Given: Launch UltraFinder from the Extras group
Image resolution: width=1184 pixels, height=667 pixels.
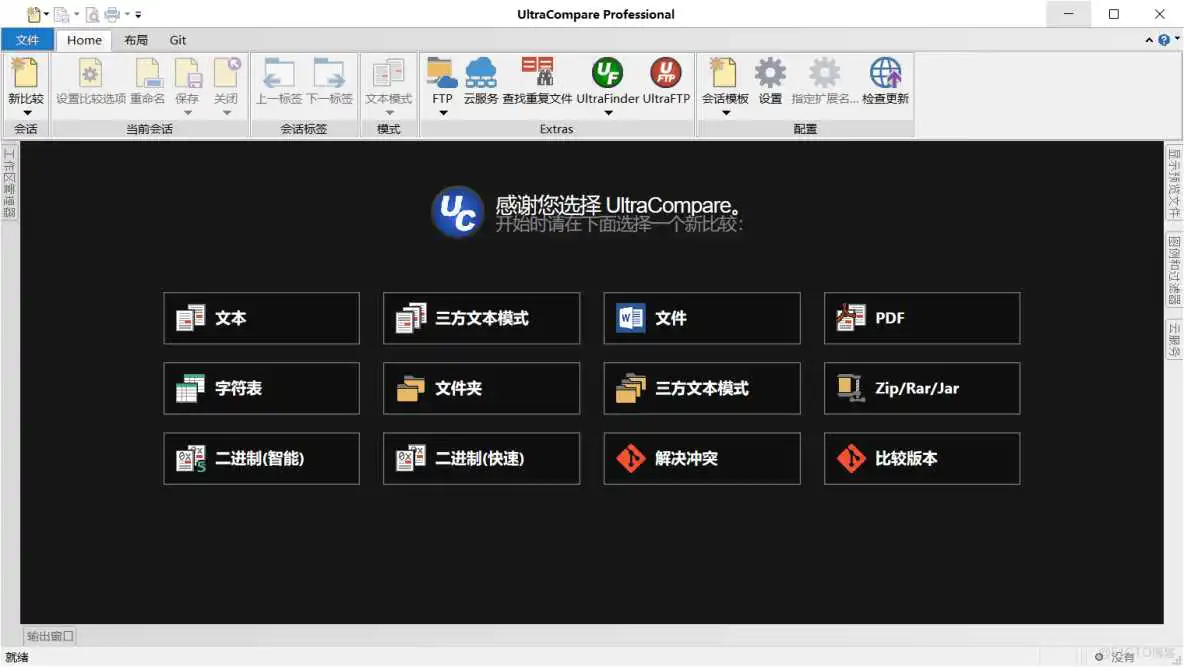Looking at the screenshot, I should [606, 80].
